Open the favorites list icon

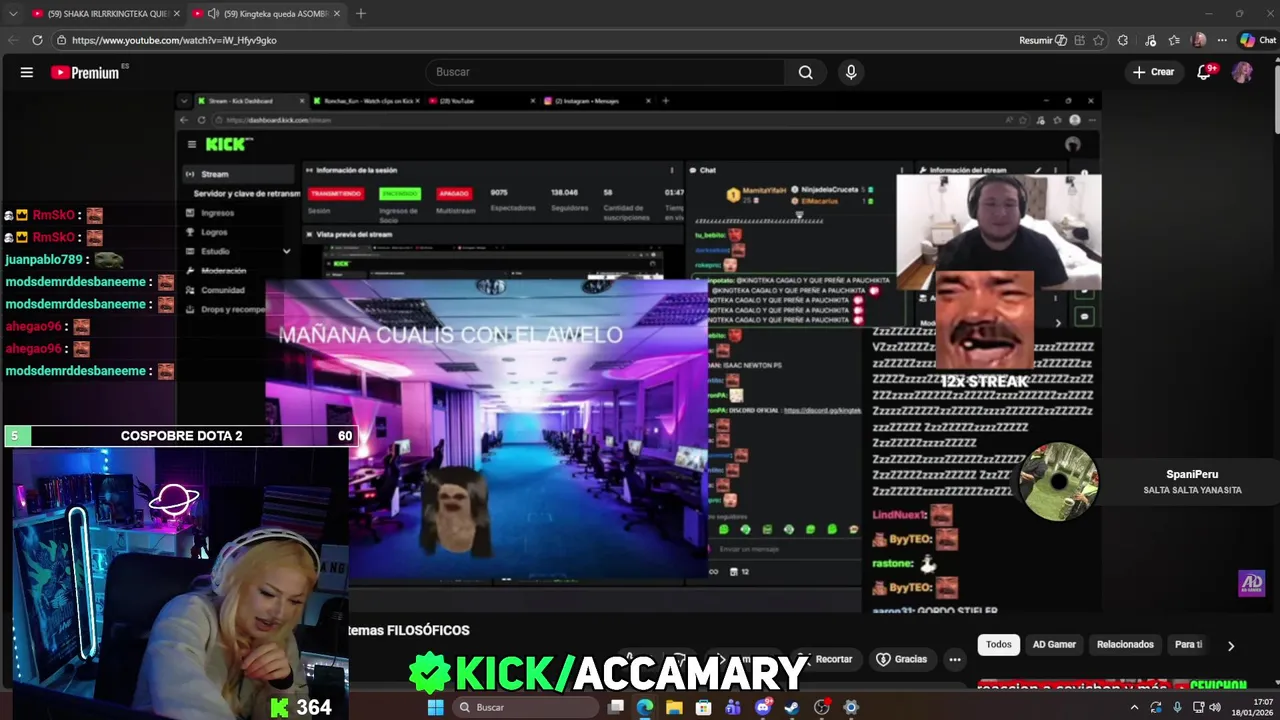click(1174, 40)
